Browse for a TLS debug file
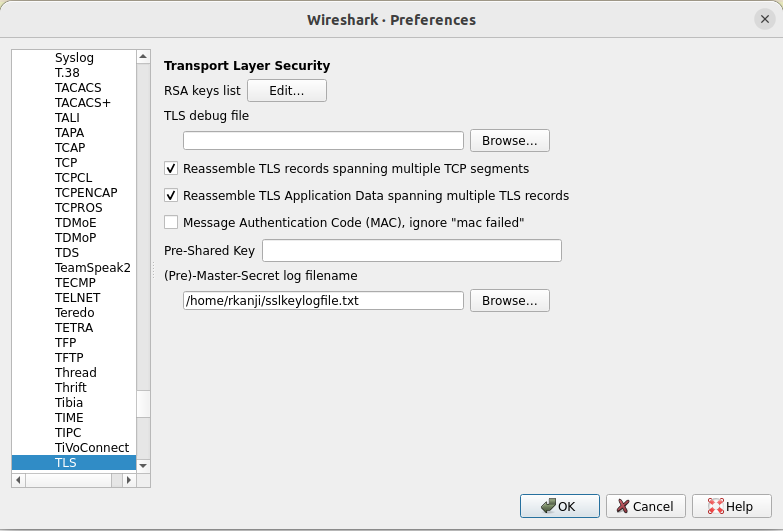This screenshot has height=531, width=783. tap(509, 140)
